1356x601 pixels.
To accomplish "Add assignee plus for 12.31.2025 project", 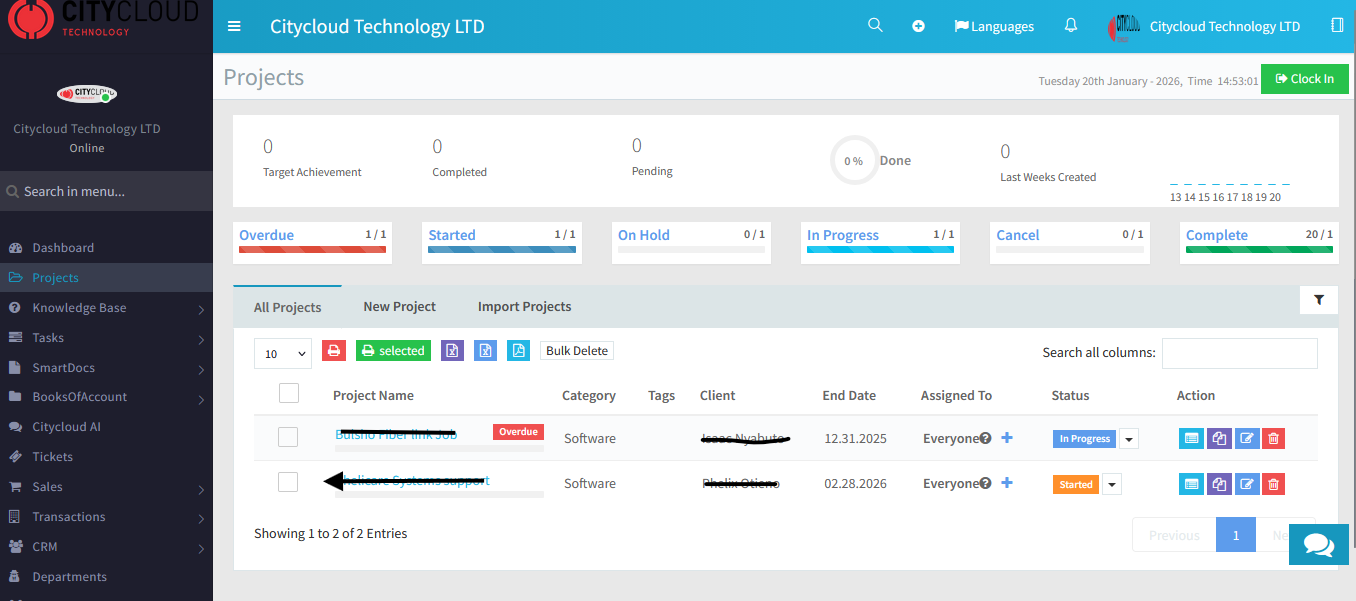I will pyautogui.click(x=1007, y=438).
